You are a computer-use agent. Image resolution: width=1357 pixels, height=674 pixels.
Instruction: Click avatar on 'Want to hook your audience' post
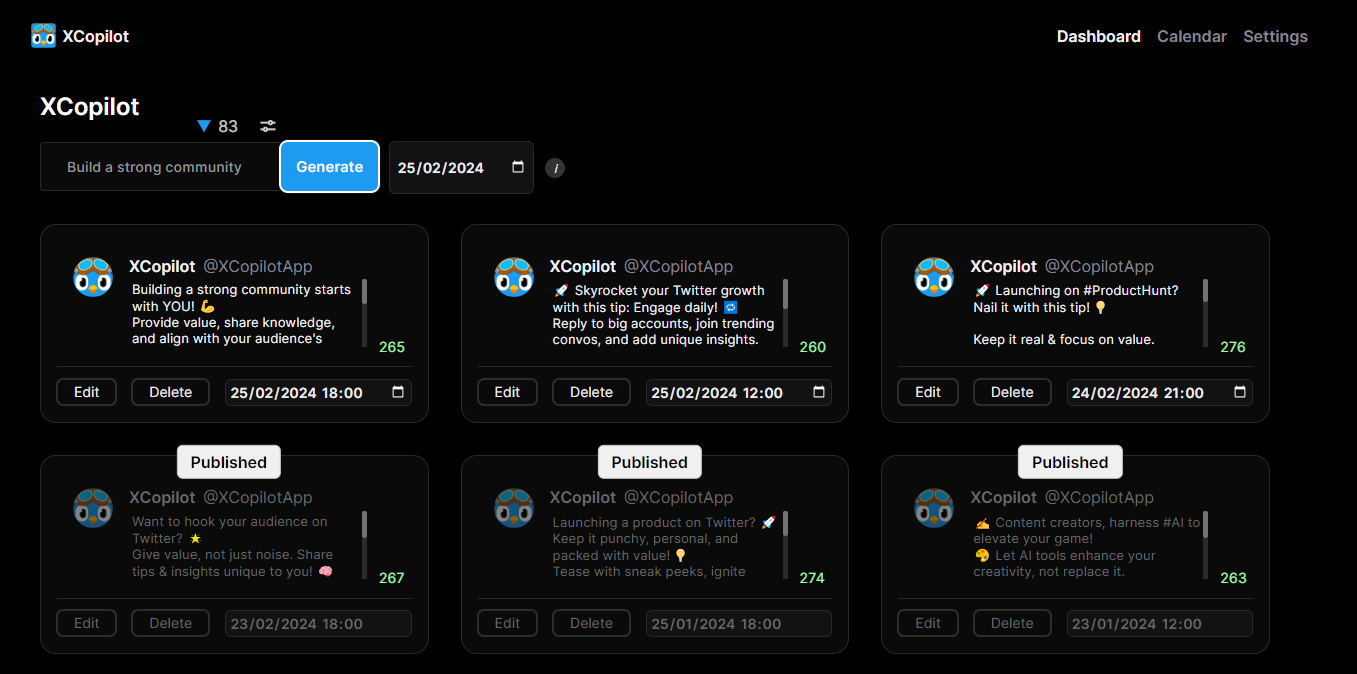coord(93,508)
